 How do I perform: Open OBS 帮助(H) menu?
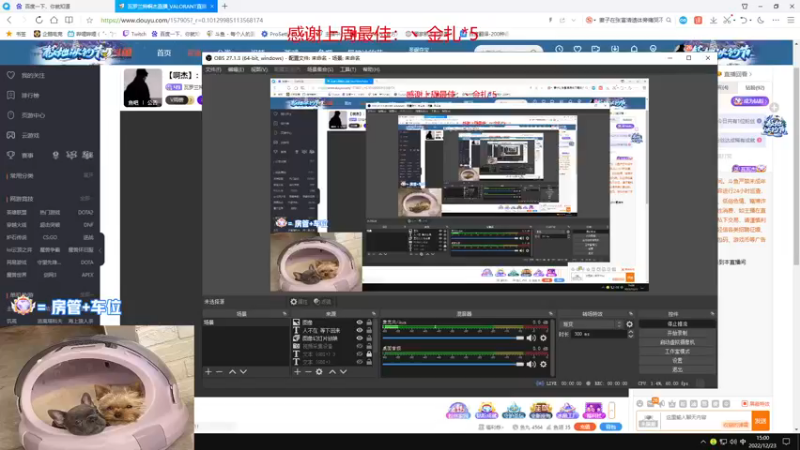click(371, 69)
